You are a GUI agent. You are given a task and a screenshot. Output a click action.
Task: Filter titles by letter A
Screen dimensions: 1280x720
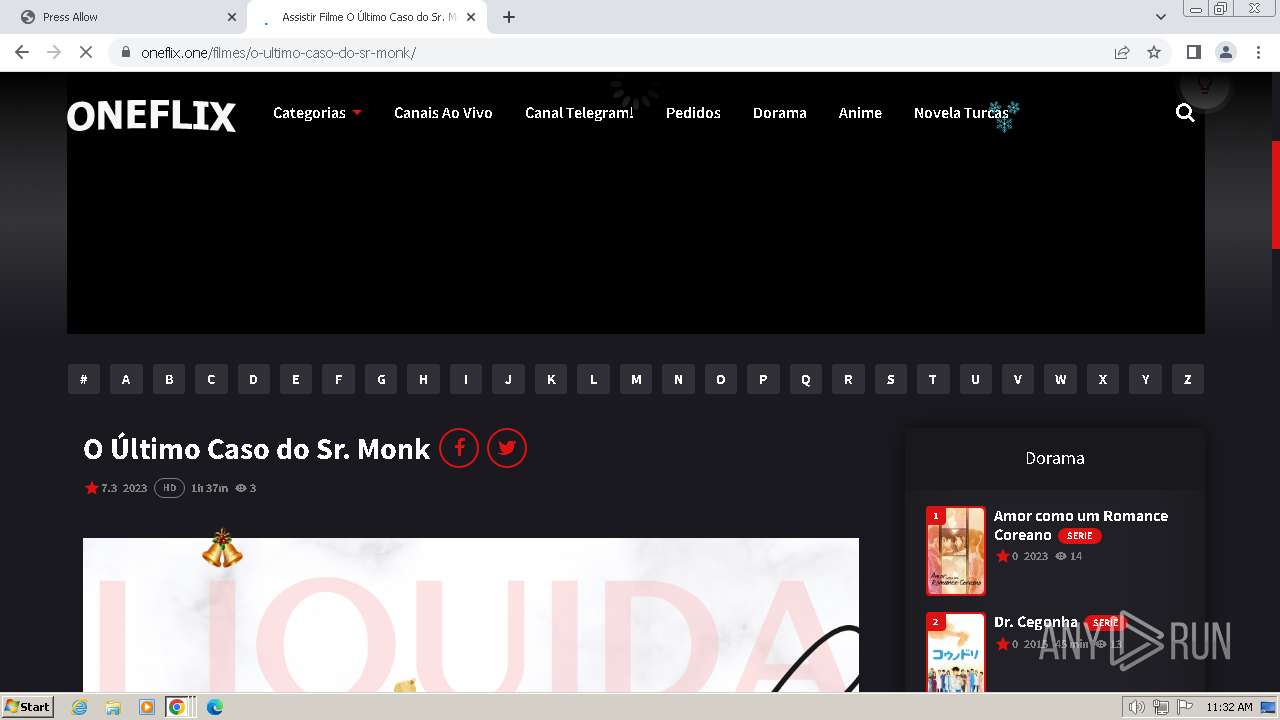pos(126,379)
